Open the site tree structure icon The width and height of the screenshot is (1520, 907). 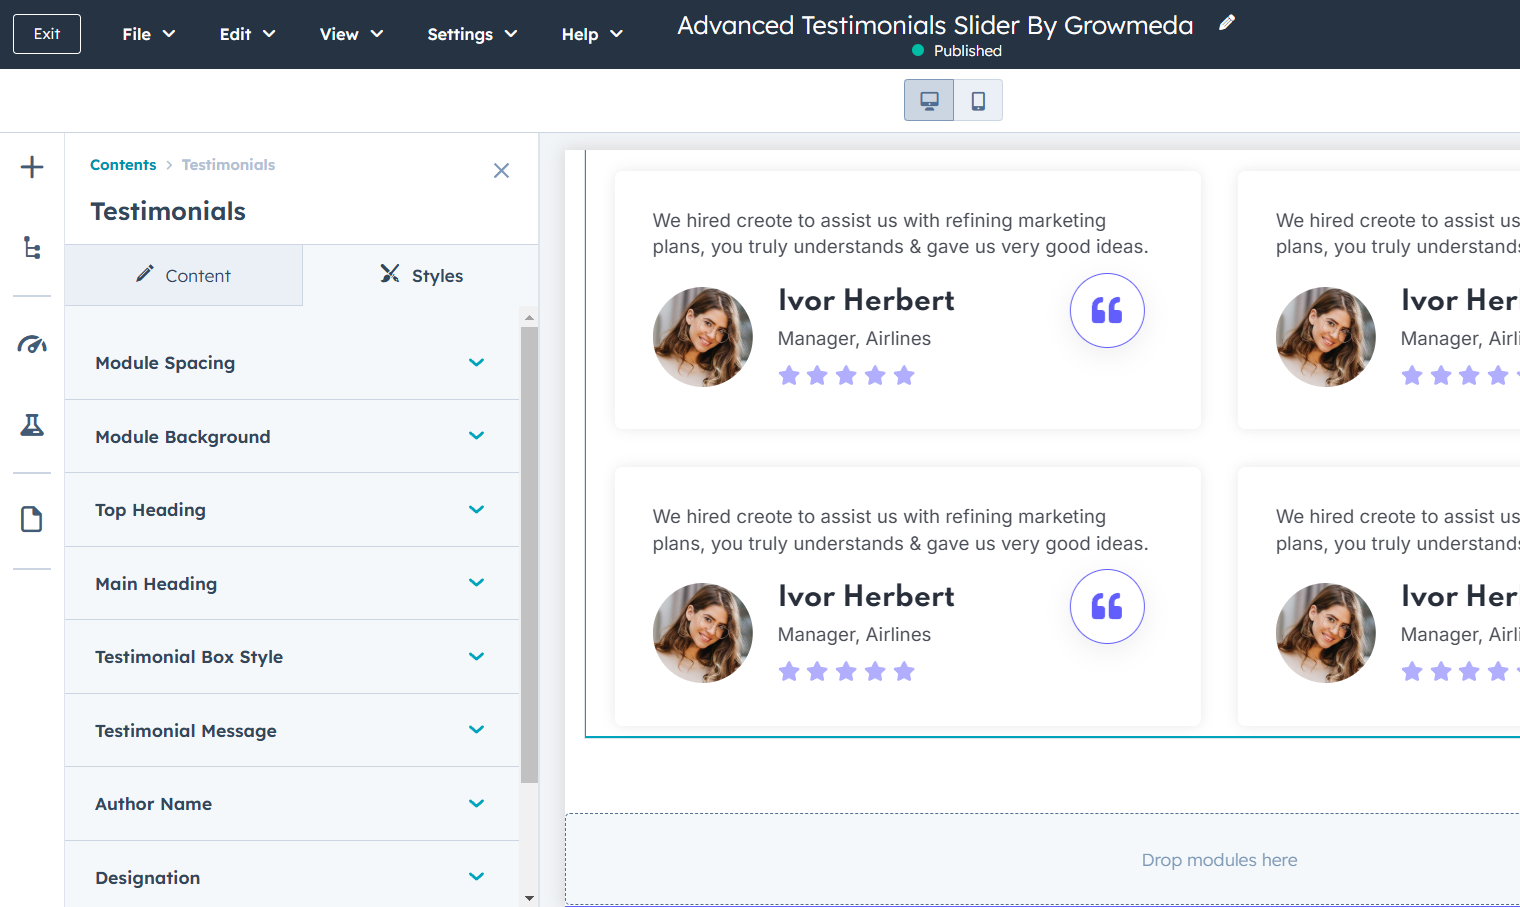pos(32,248)
